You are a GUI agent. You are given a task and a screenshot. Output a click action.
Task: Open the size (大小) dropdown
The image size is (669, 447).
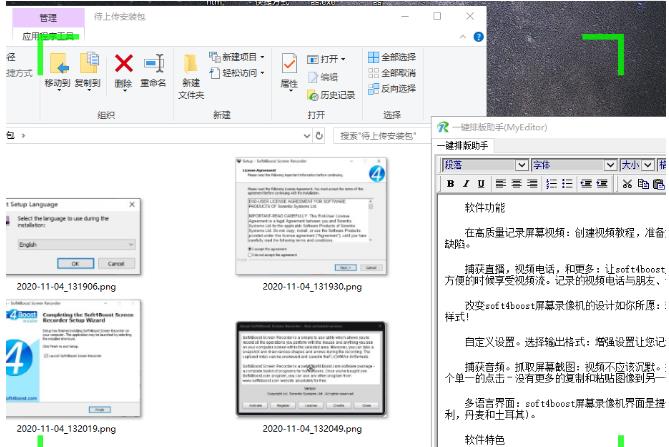(x=648, y=165)
